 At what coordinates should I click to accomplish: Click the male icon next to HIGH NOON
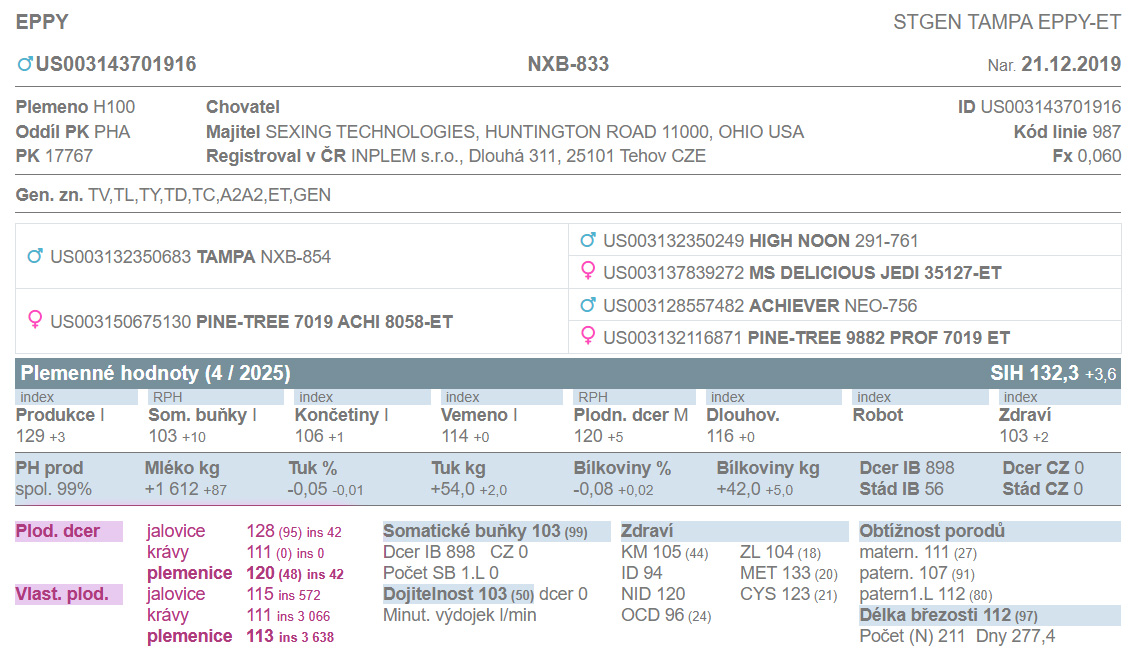click(x=588, y=240)
